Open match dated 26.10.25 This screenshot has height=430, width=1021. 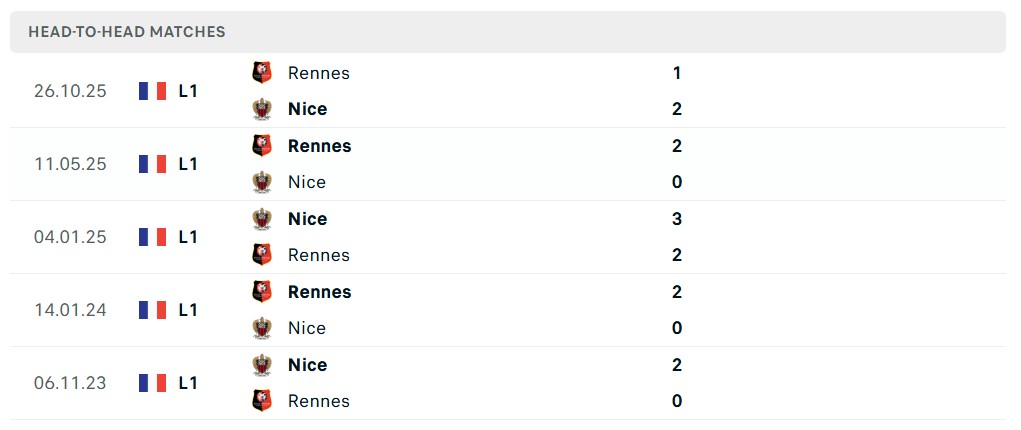click(70, 91)
